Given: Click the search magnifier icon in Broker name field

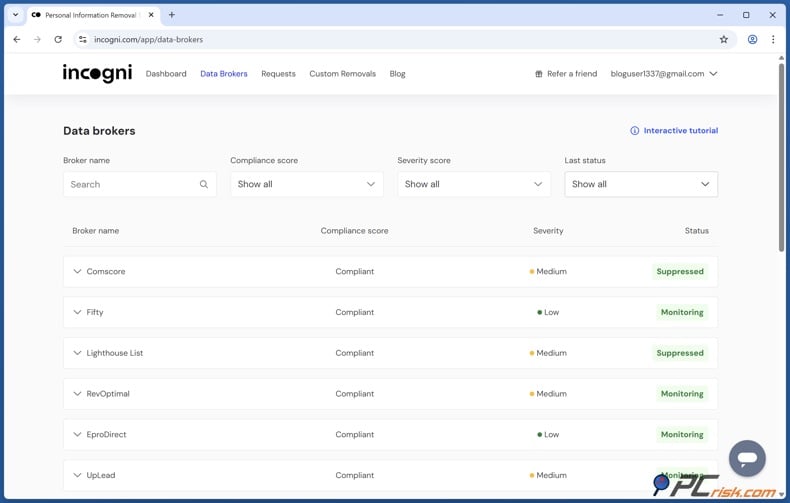Looking at the screenshot, I should point(204,184).
